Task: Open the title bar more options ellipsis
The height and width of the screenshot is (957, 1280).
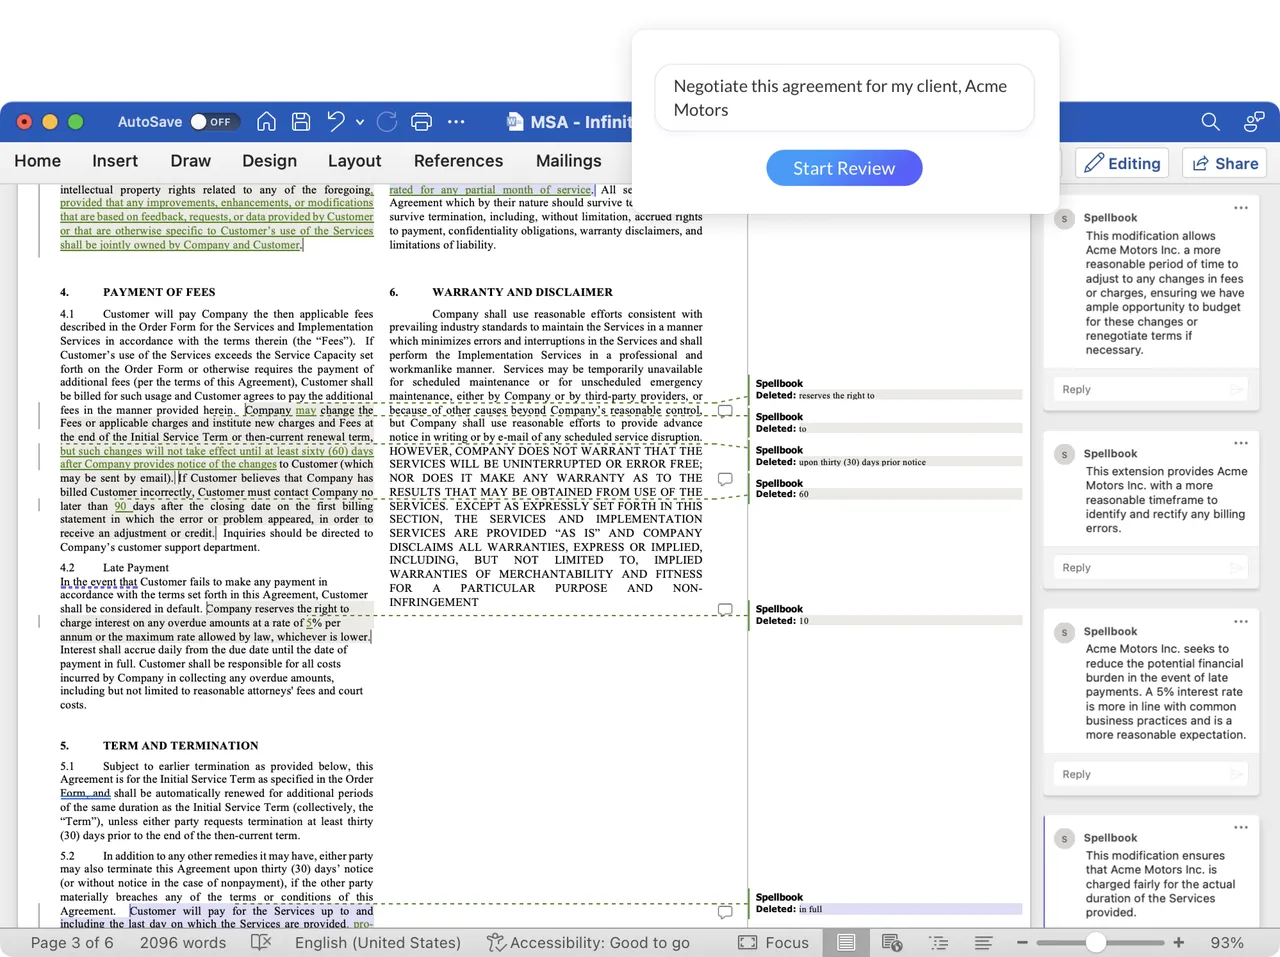Action: [456, 122]
